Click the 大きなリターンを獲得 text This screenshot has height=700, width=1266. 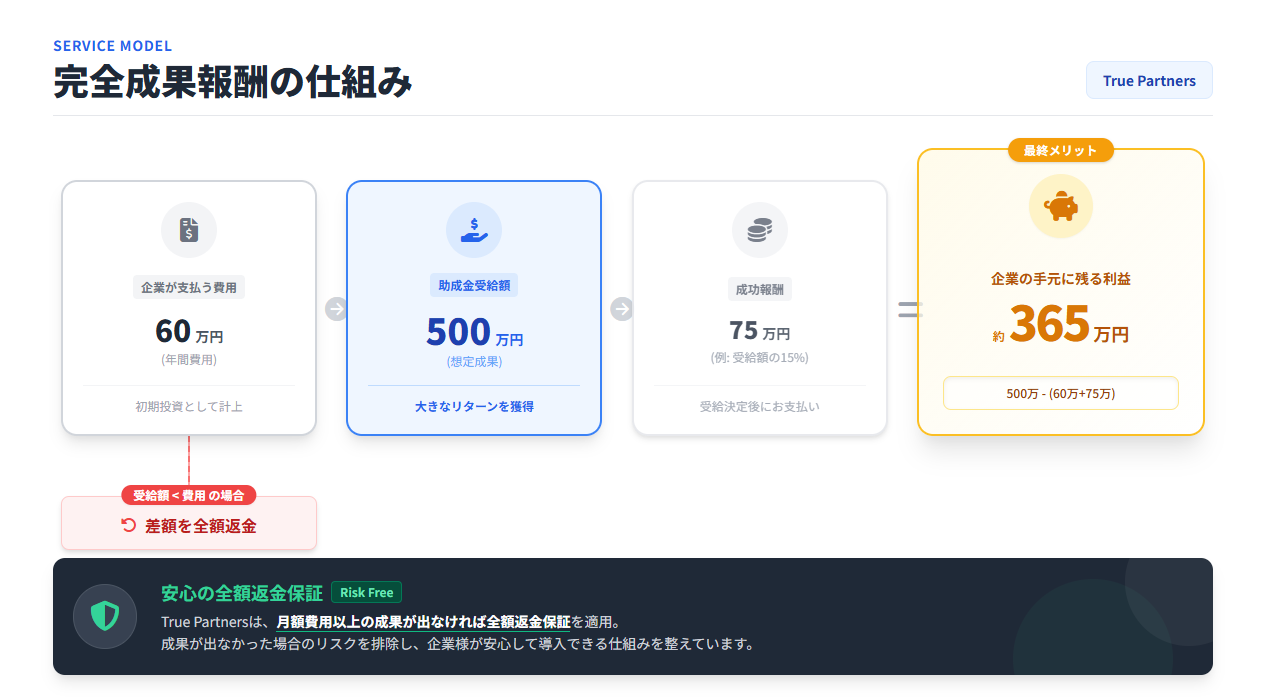(x=474, y=407)
